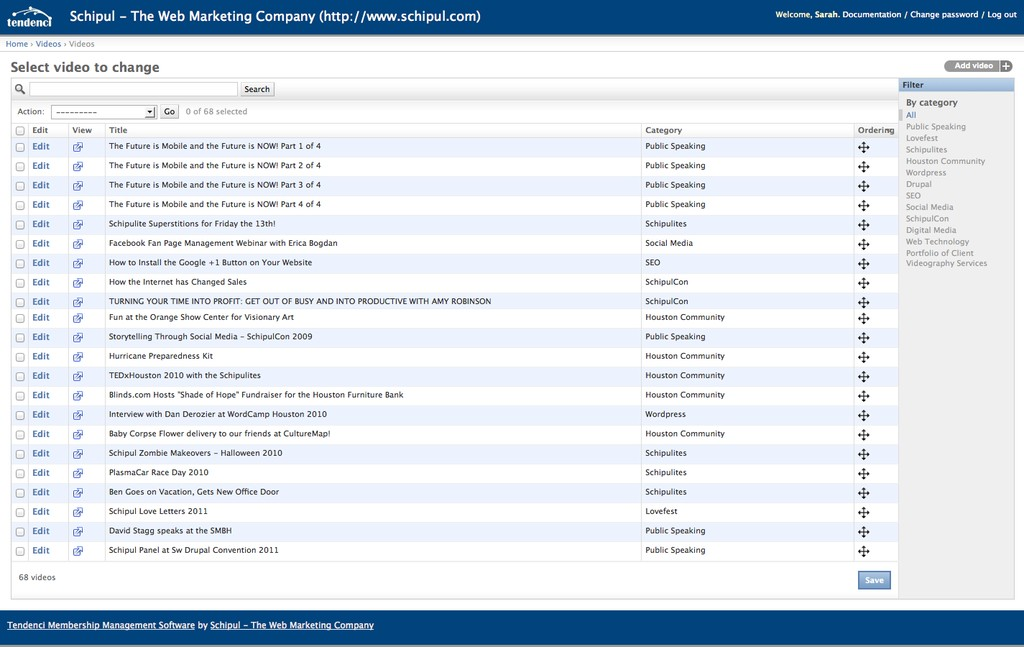Click the magnifying glass search icon
The height and width of the screenshot is (647, 1024).
(x=20, y=89)
